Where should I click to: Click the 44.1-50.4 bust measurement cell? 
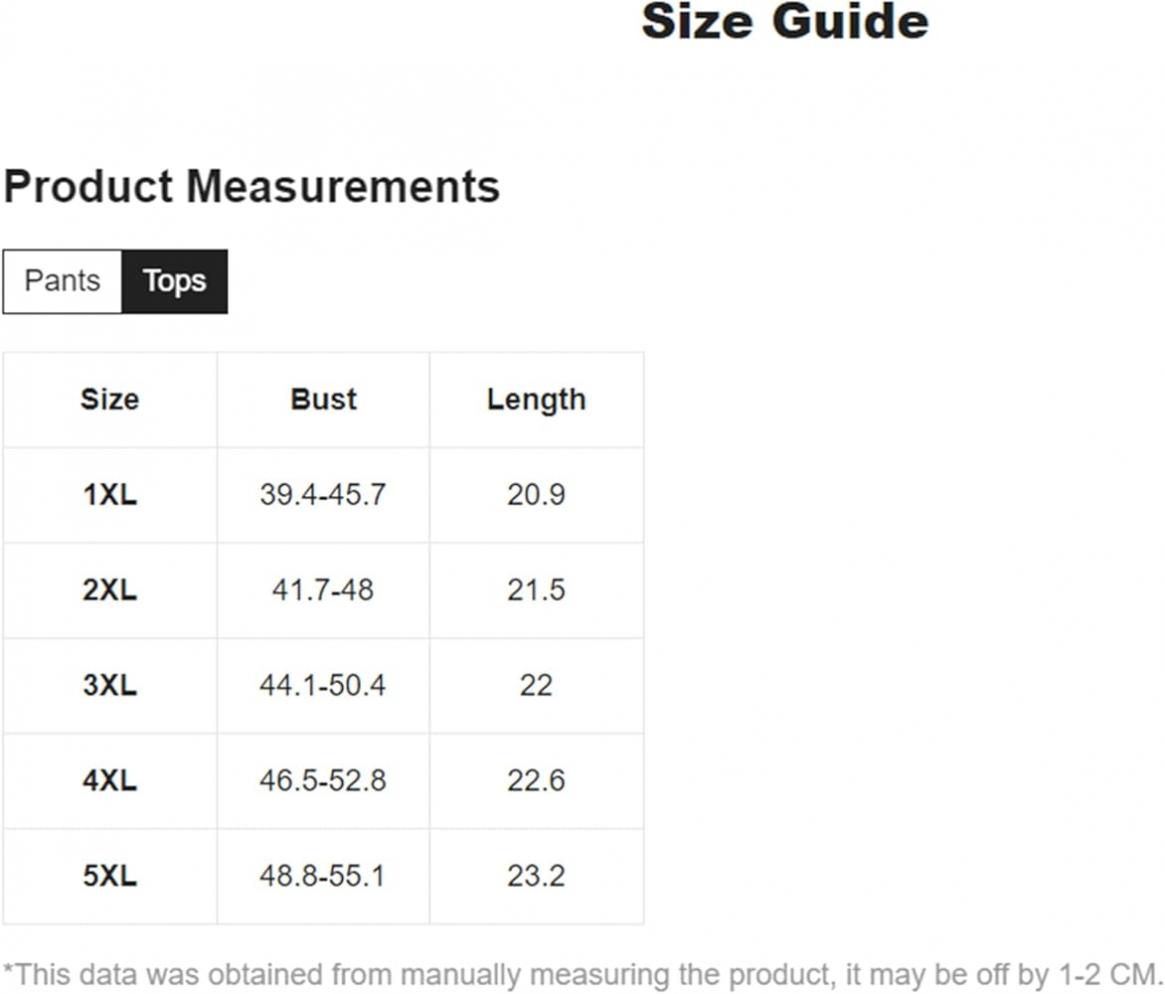pos(323,685)
